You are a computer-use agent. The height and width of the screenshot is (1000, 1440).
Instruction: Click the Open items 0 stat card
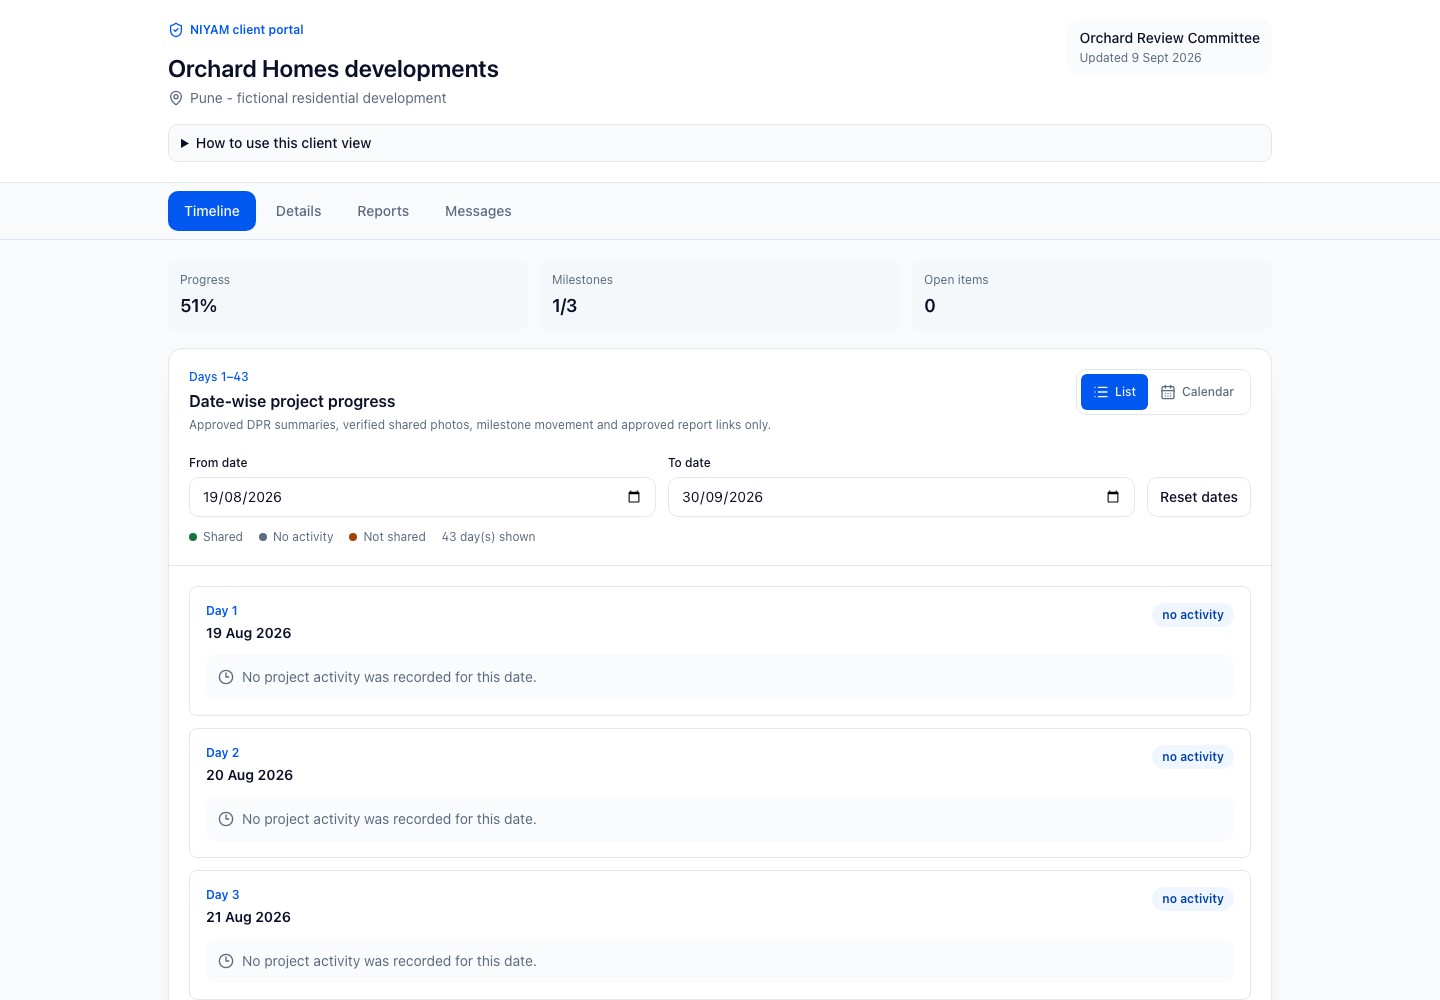coord(1092,296)
